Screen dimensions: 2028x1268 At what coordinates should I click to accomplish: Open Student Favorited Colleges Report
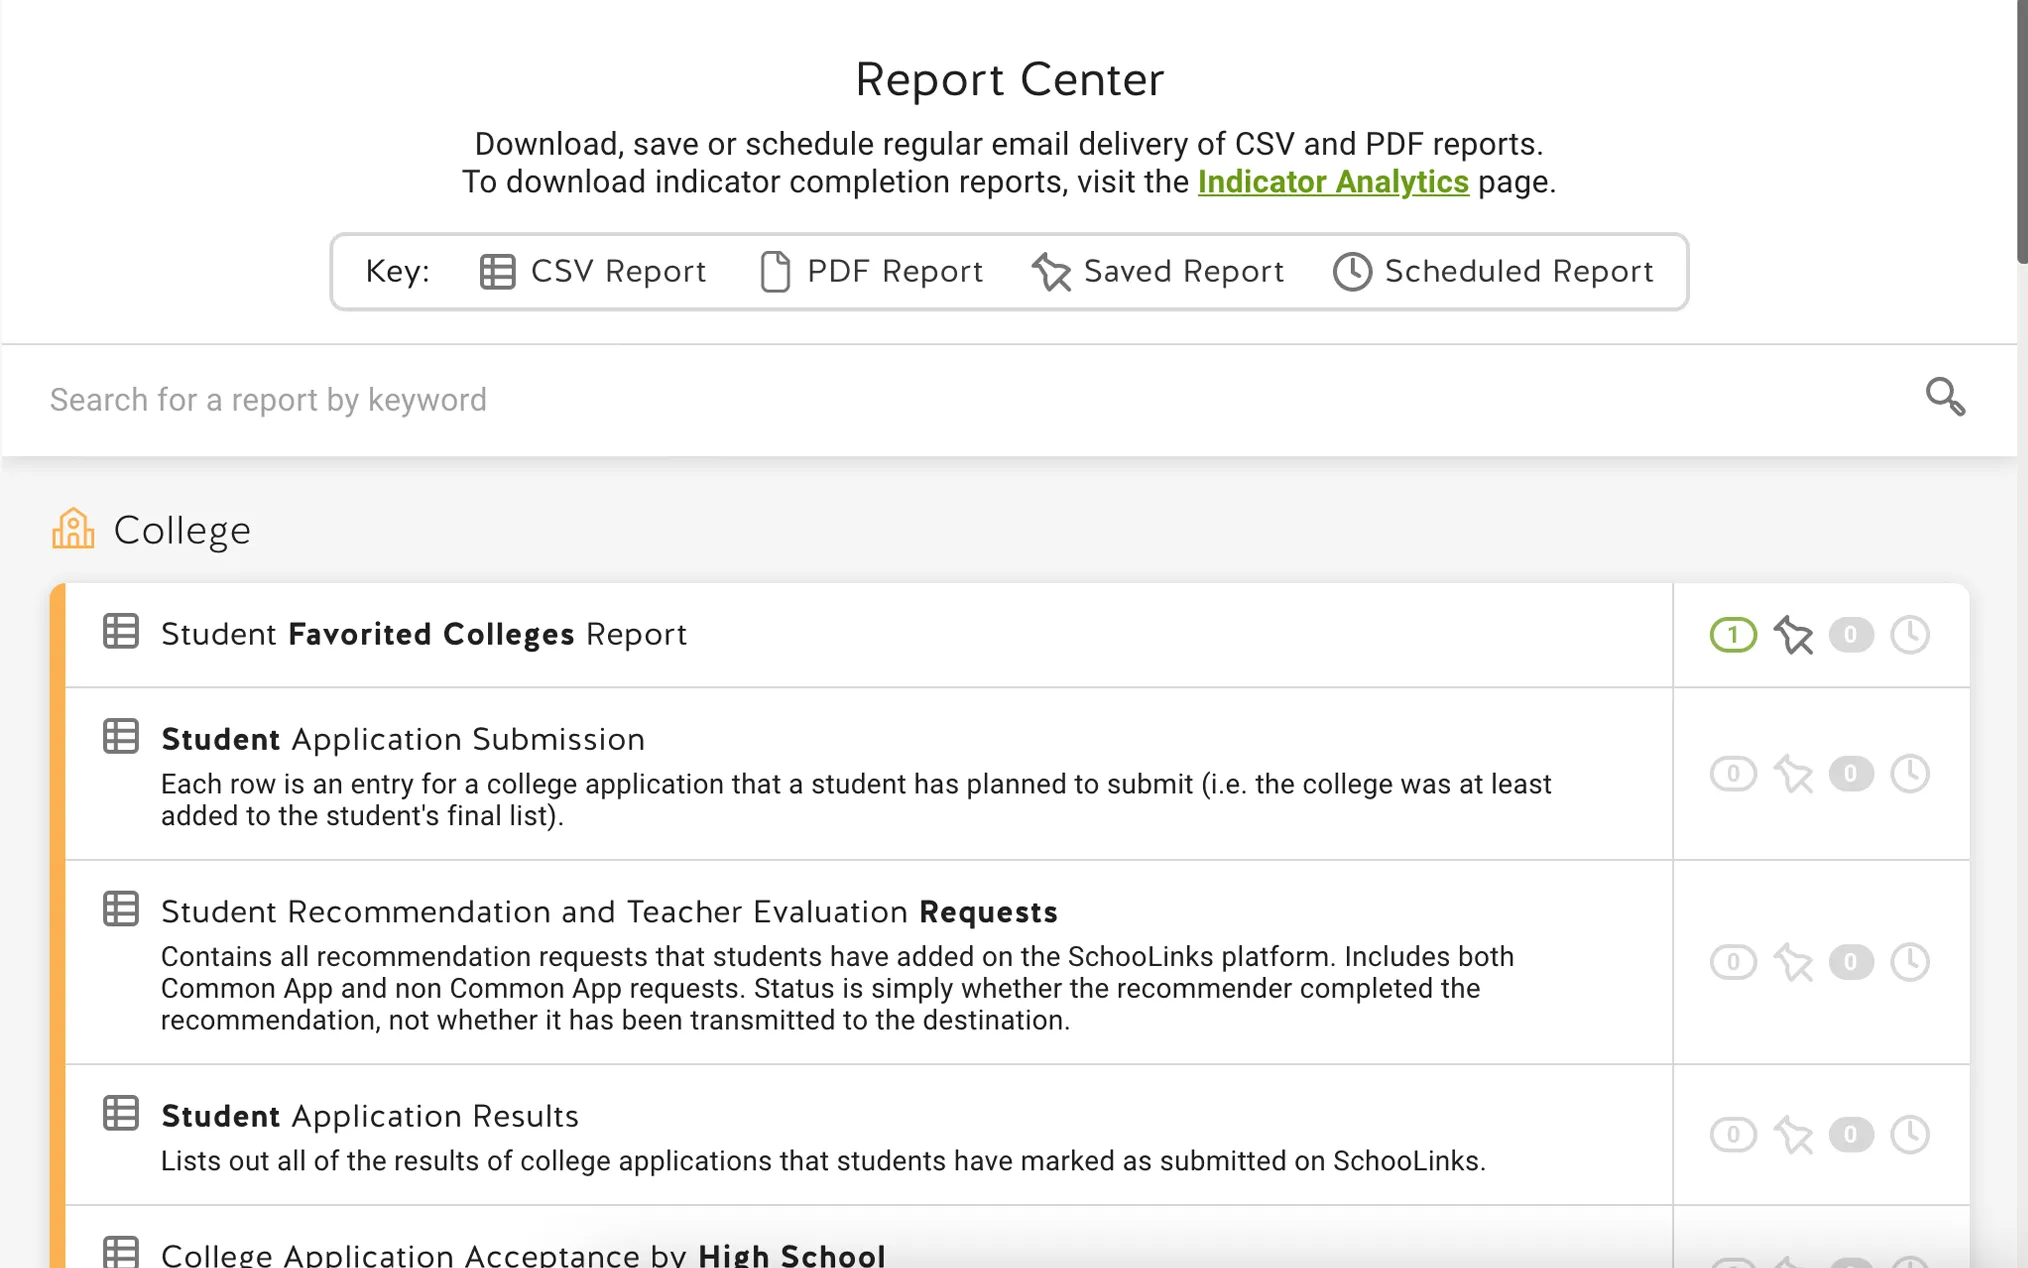point(424,634)
